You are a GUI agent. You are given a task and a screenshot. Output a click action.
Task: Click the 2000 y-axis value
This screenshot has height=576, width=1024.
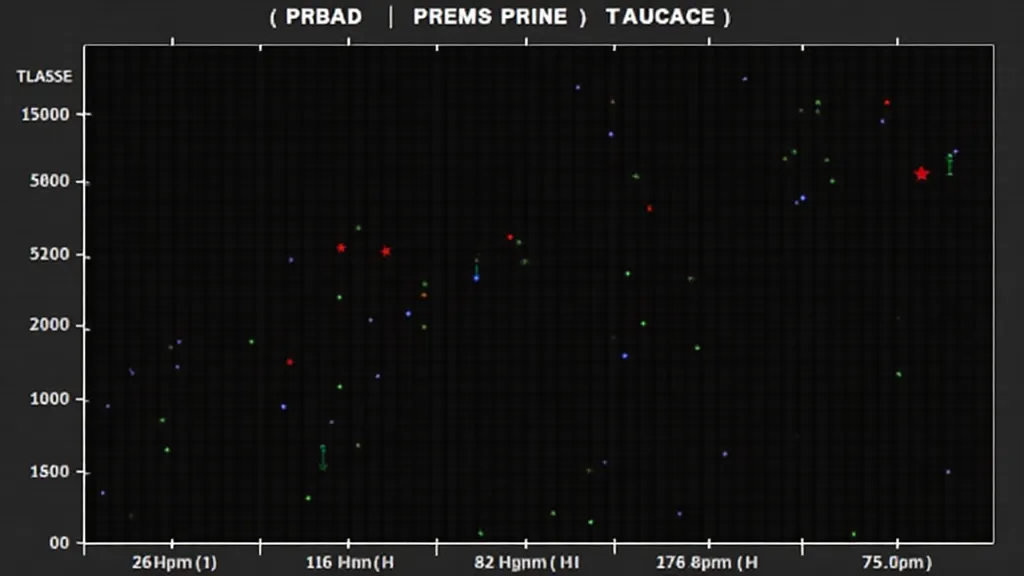tap(49, 325)
